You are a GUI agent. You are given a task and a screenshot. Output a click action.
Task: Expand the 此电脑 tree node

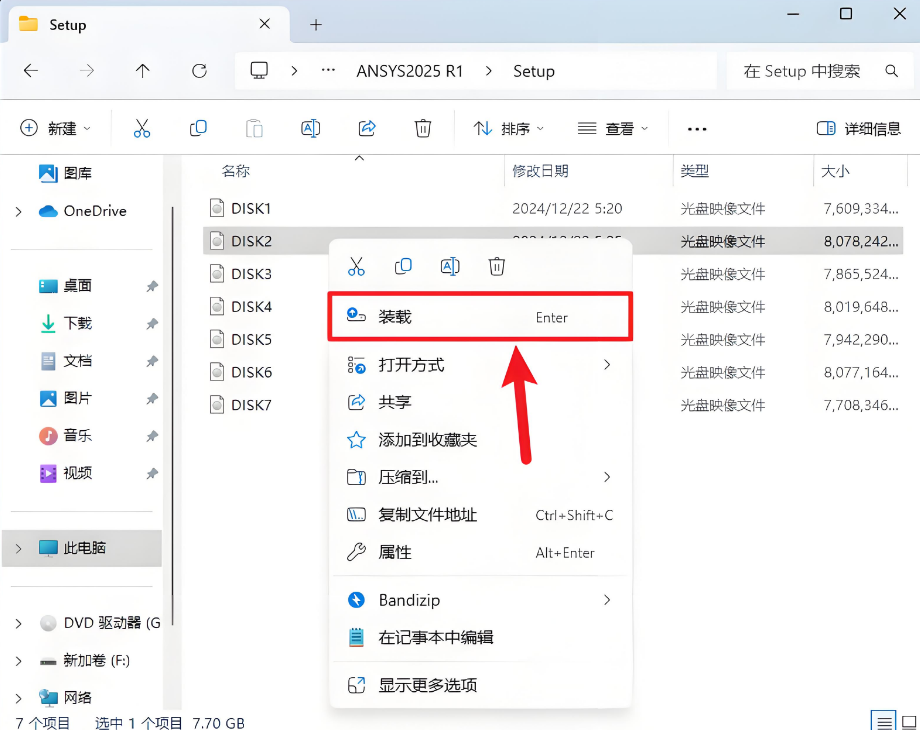tap(18, 548)
